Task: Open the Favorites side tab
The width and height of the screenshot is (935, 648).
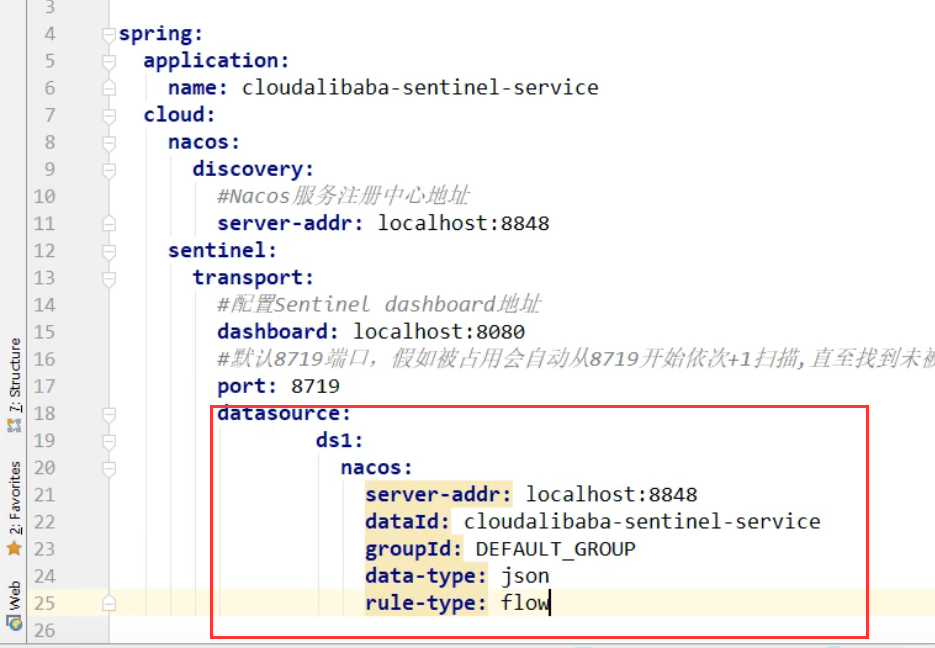Action: pos(14,498)
